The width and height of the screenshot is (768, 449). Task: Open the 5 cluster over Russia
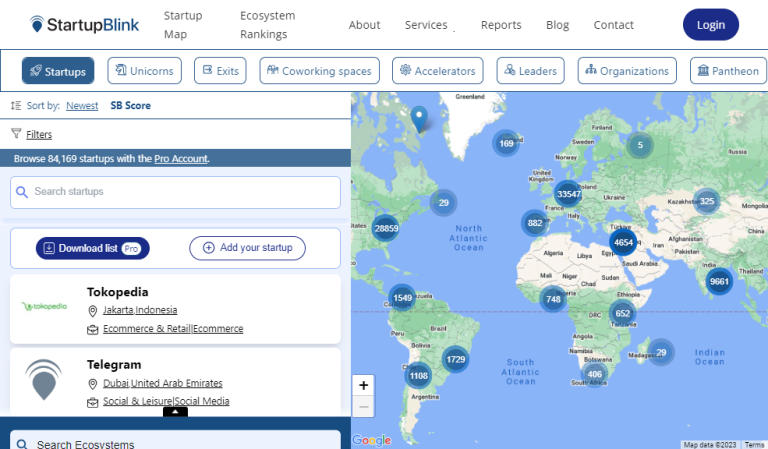tap(640, 145)
